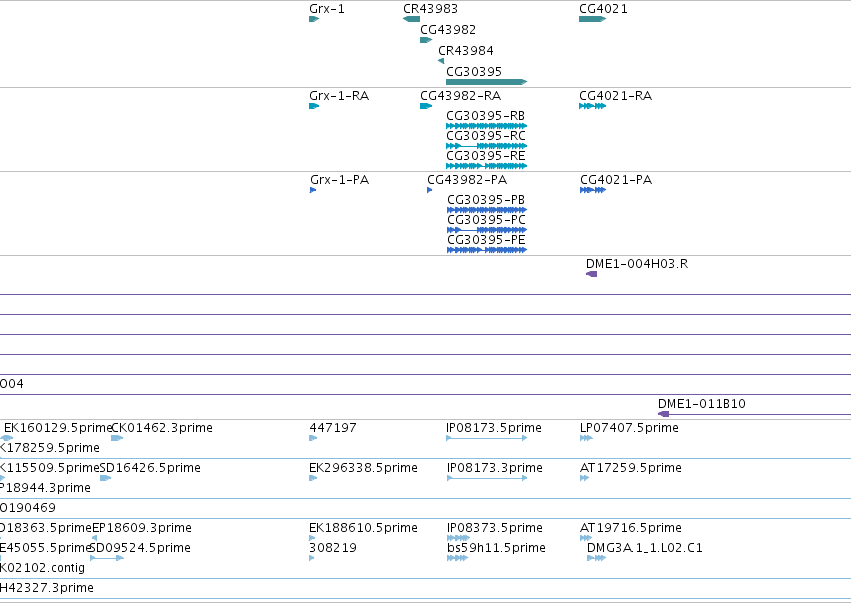This screenshot has height=603, width=851.
Task: Select the SD09524.5prime EST label
Action: pyautogui.click(x=140, y=548)
